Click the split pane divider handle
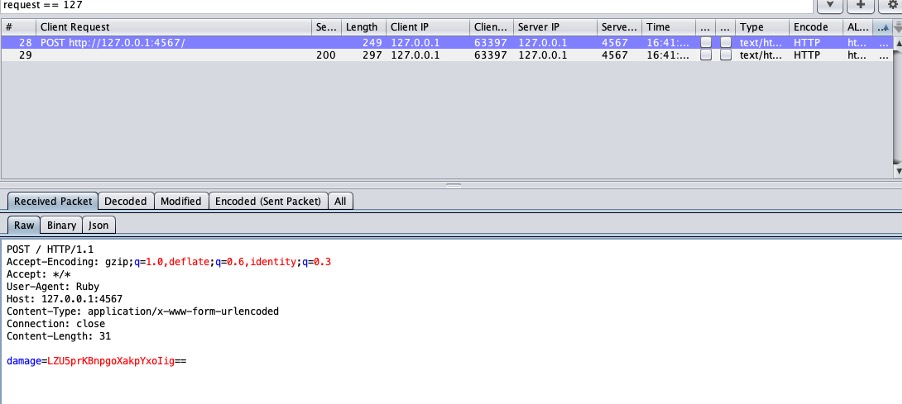 [x=453, y=185]
